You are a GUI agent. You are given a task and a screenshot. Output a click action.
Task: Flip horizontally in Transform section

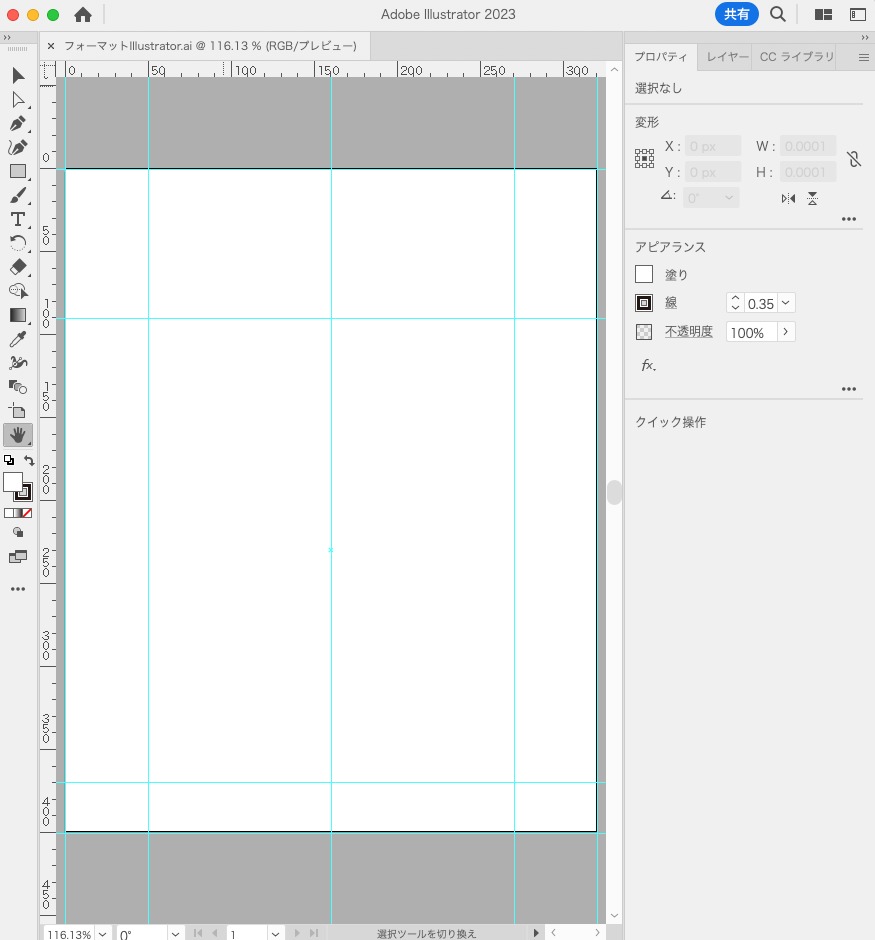coord(788,198)
